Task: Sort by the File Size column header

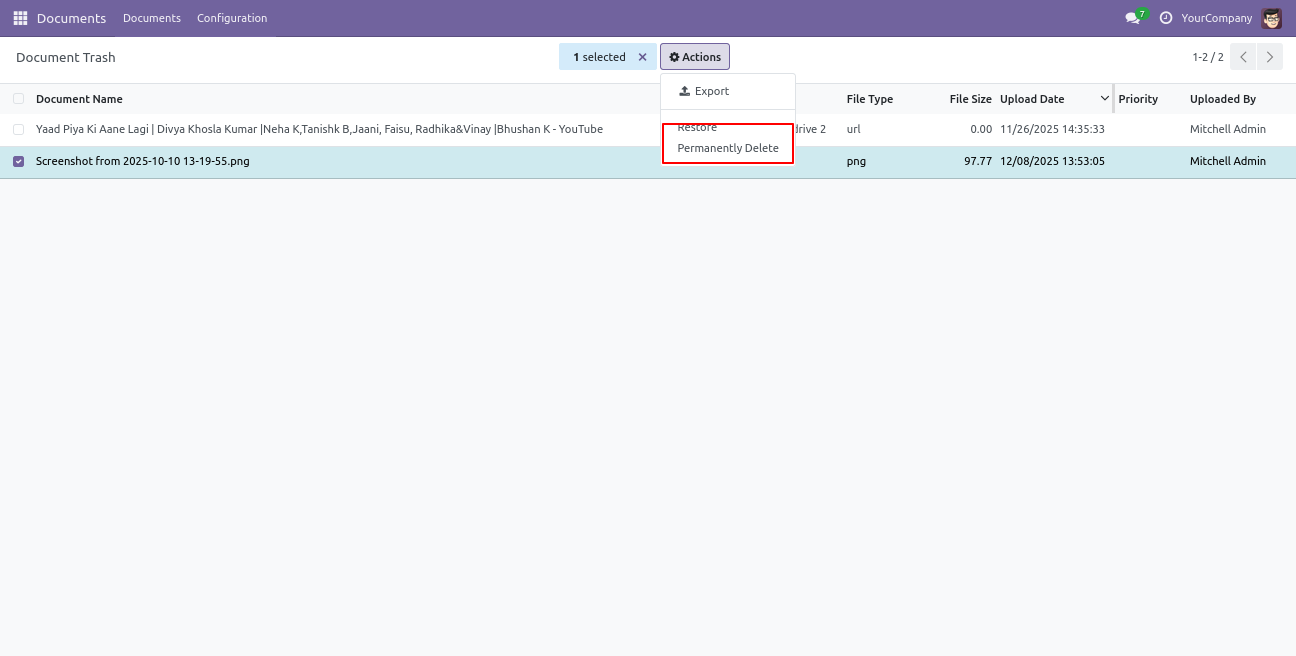Action: click(x=970, y=99)
